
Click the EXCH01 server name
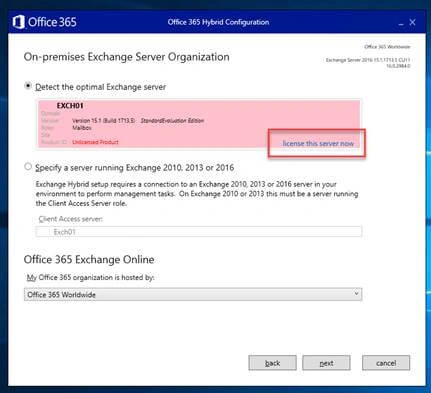(70, 106)
